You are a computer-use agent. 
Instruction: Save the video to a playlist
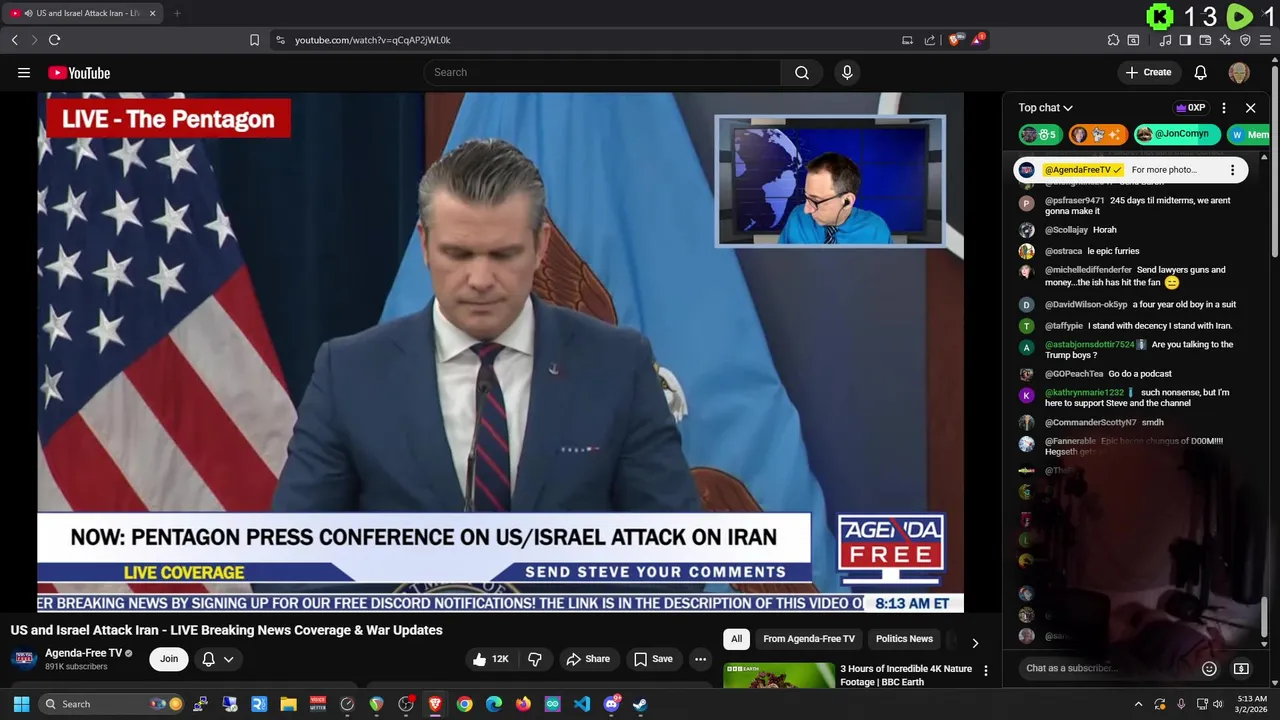pos(653,659)
